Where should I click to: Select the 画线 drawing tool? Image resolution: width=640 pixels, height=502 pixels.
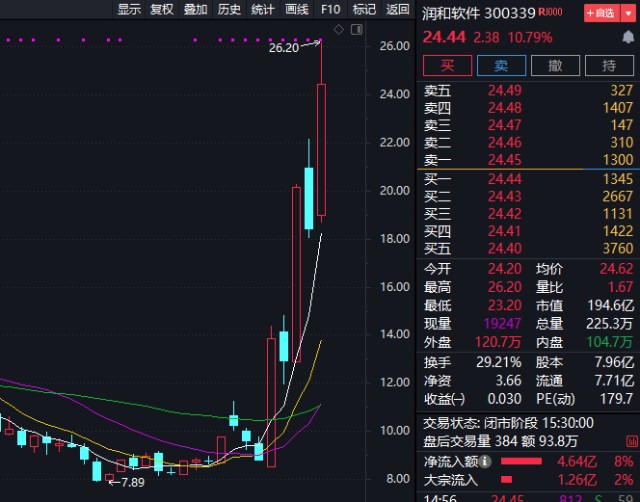click(x=297, y=9)
